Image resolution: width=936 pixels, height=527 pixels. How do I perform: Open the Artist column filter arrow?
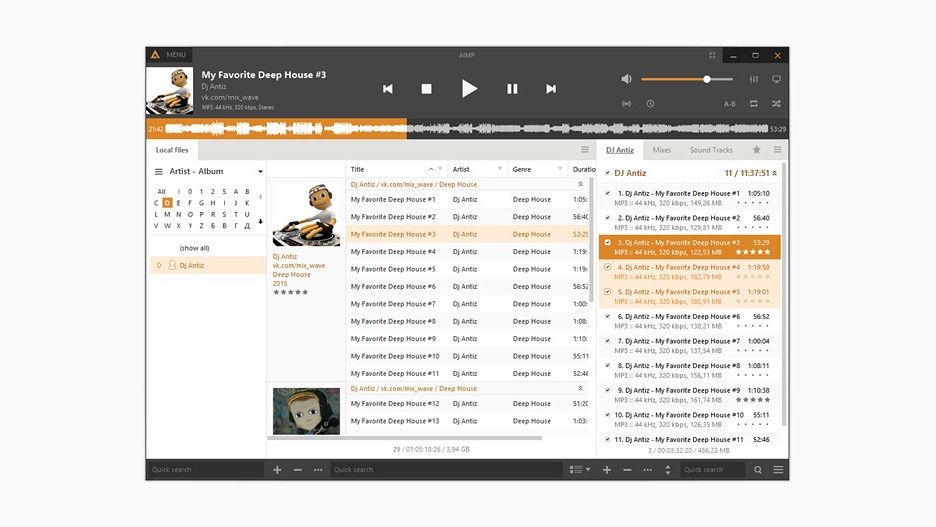[500, 169]
